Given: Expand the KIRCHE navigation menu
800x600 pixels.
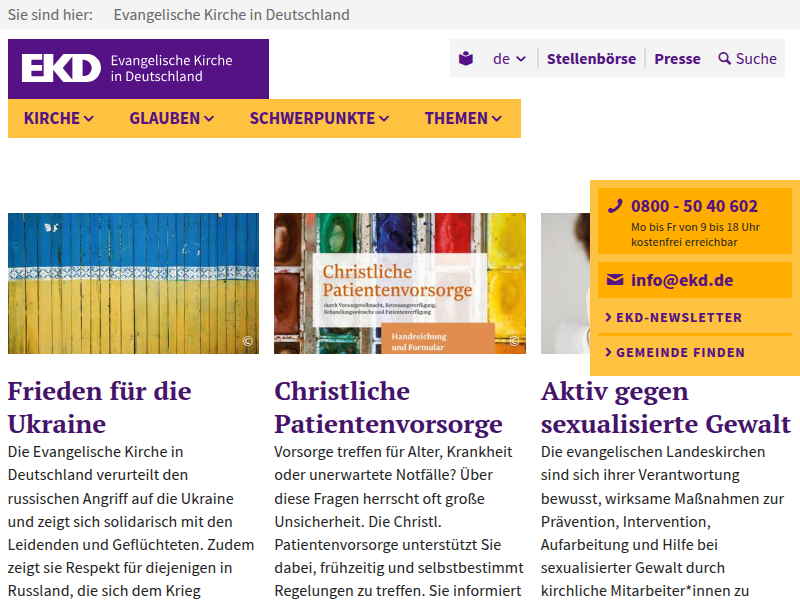Looking at the screenshot, I should coord(59,118).
